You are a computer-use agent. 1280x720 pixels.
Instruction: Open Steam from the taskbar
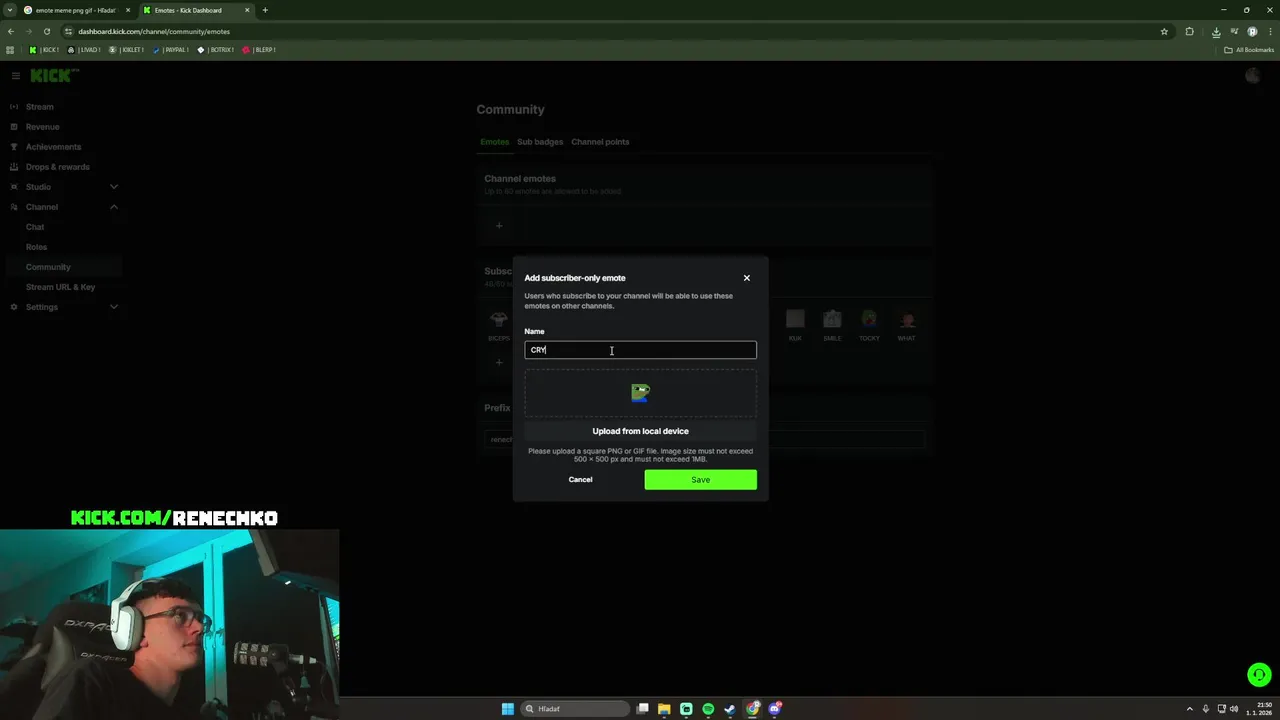point(730,709)
